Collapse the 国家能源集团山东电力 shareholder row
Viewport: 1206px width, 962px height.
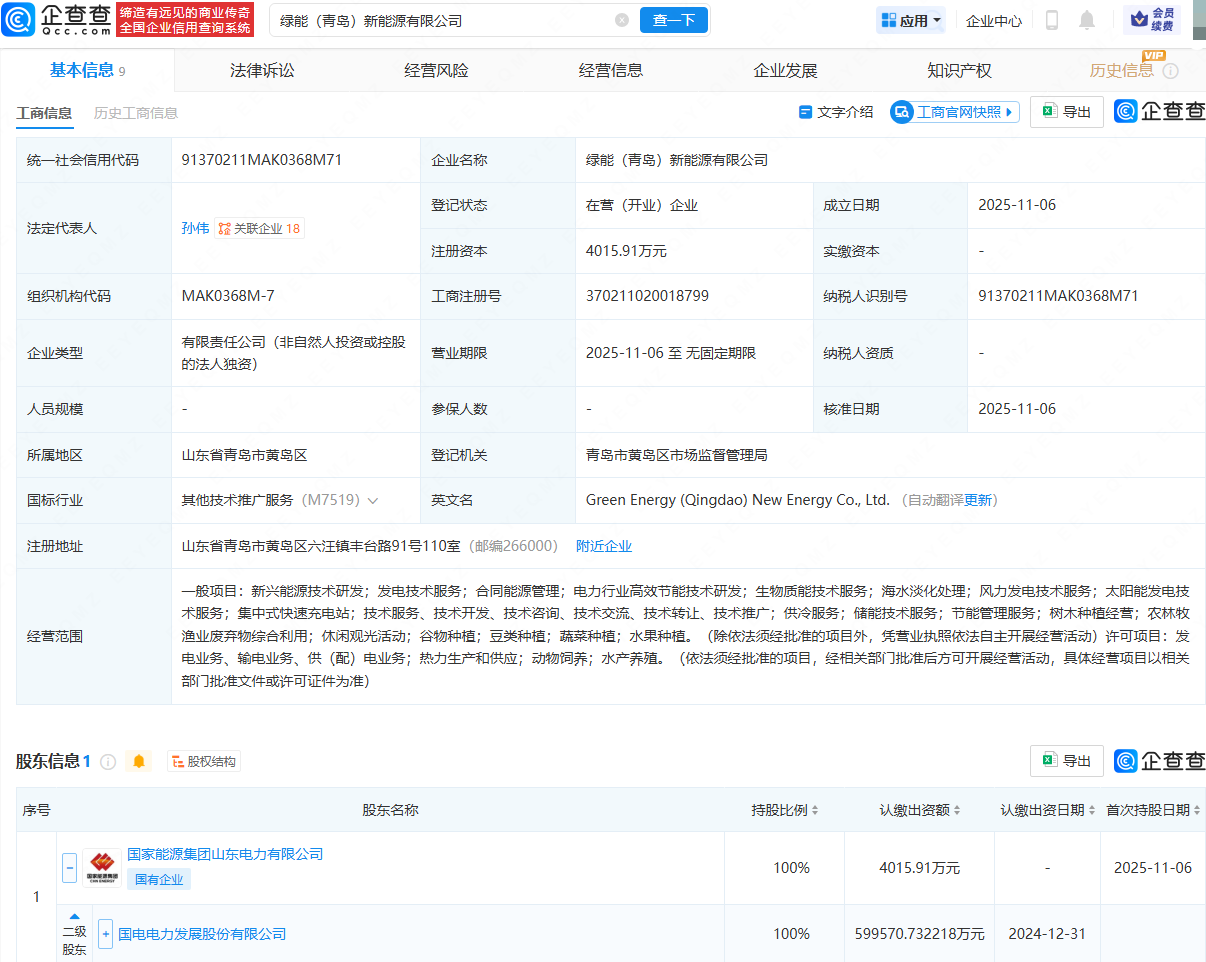click(x=70, y=867)
